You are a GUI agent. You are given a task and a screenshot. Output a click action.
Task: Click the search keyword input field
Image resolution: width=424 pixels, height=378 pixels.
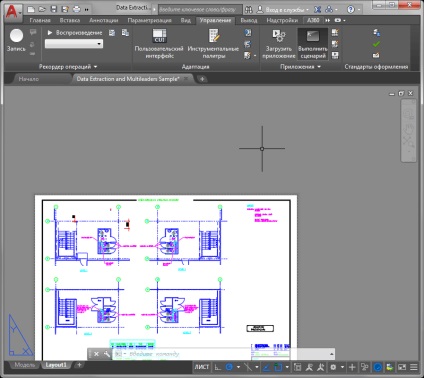(199, 10)
